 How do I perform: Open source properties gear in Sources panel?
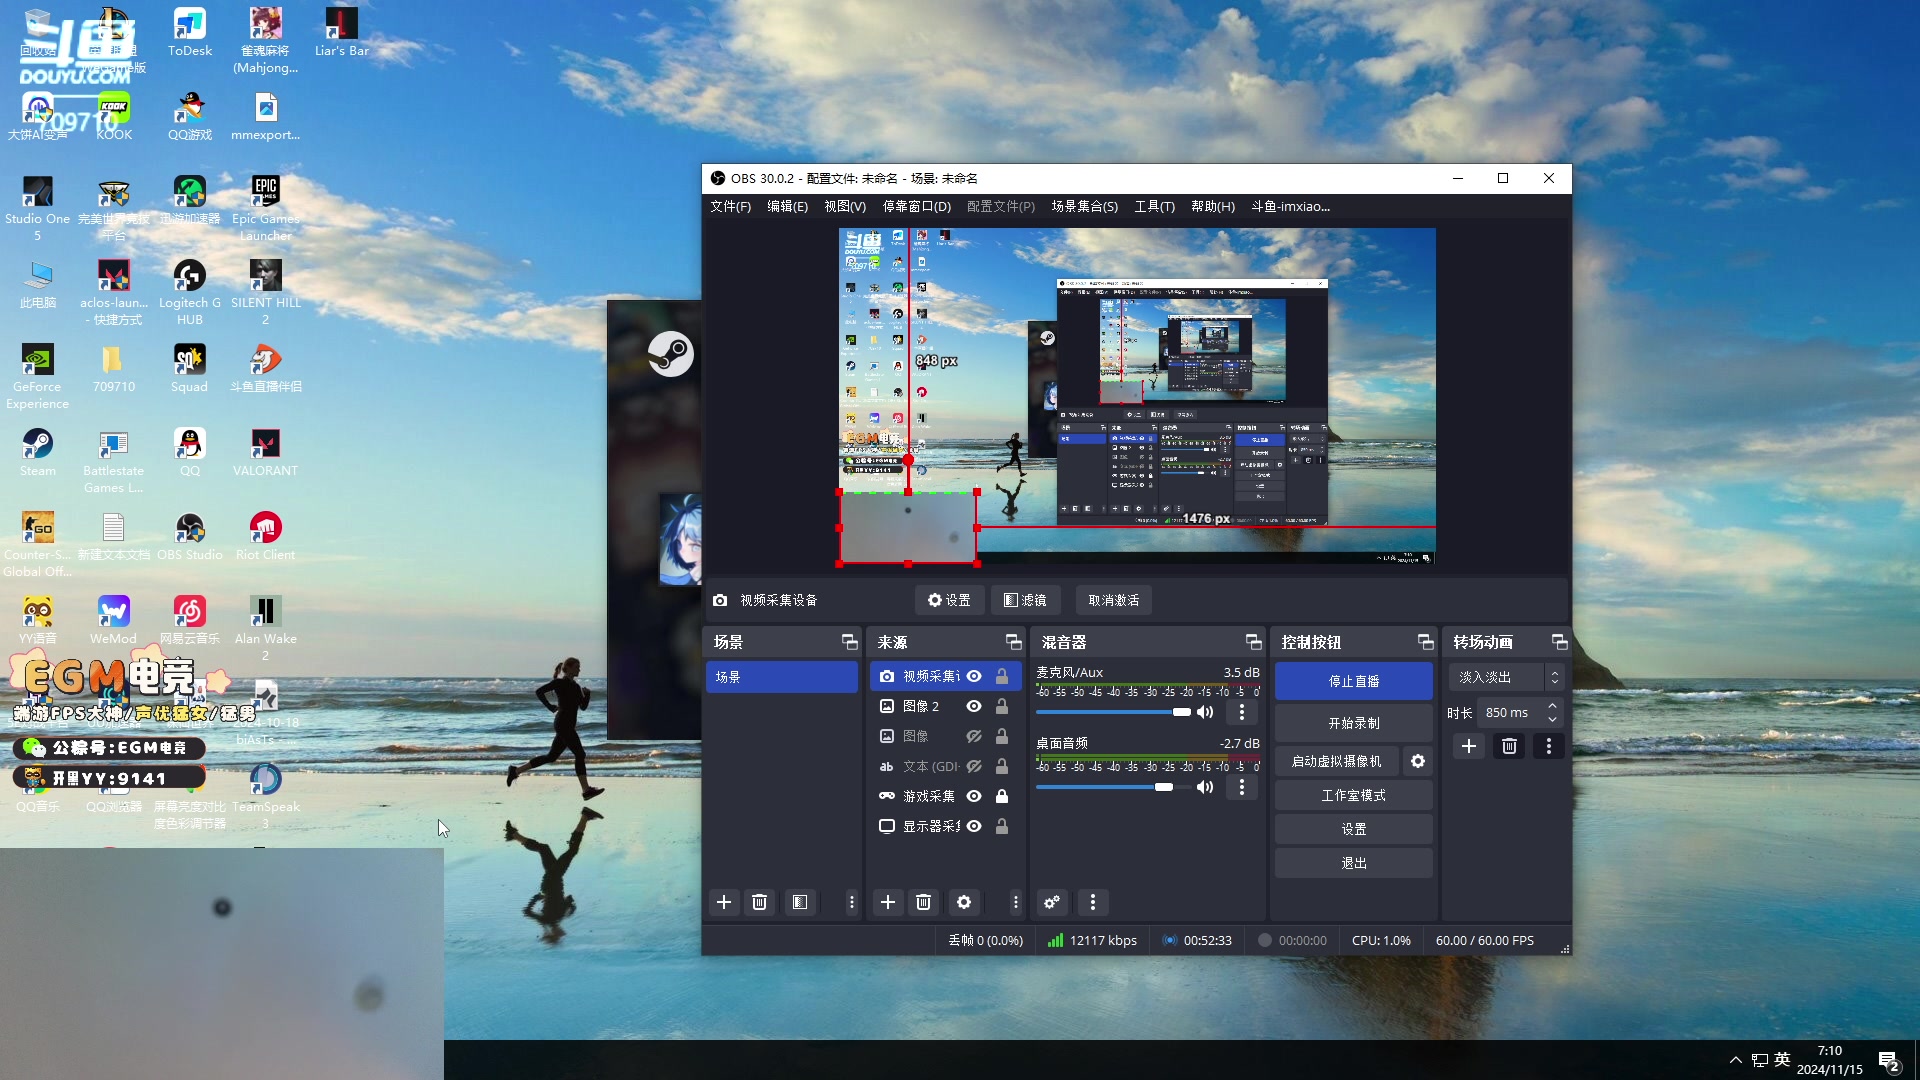point(964,902)
